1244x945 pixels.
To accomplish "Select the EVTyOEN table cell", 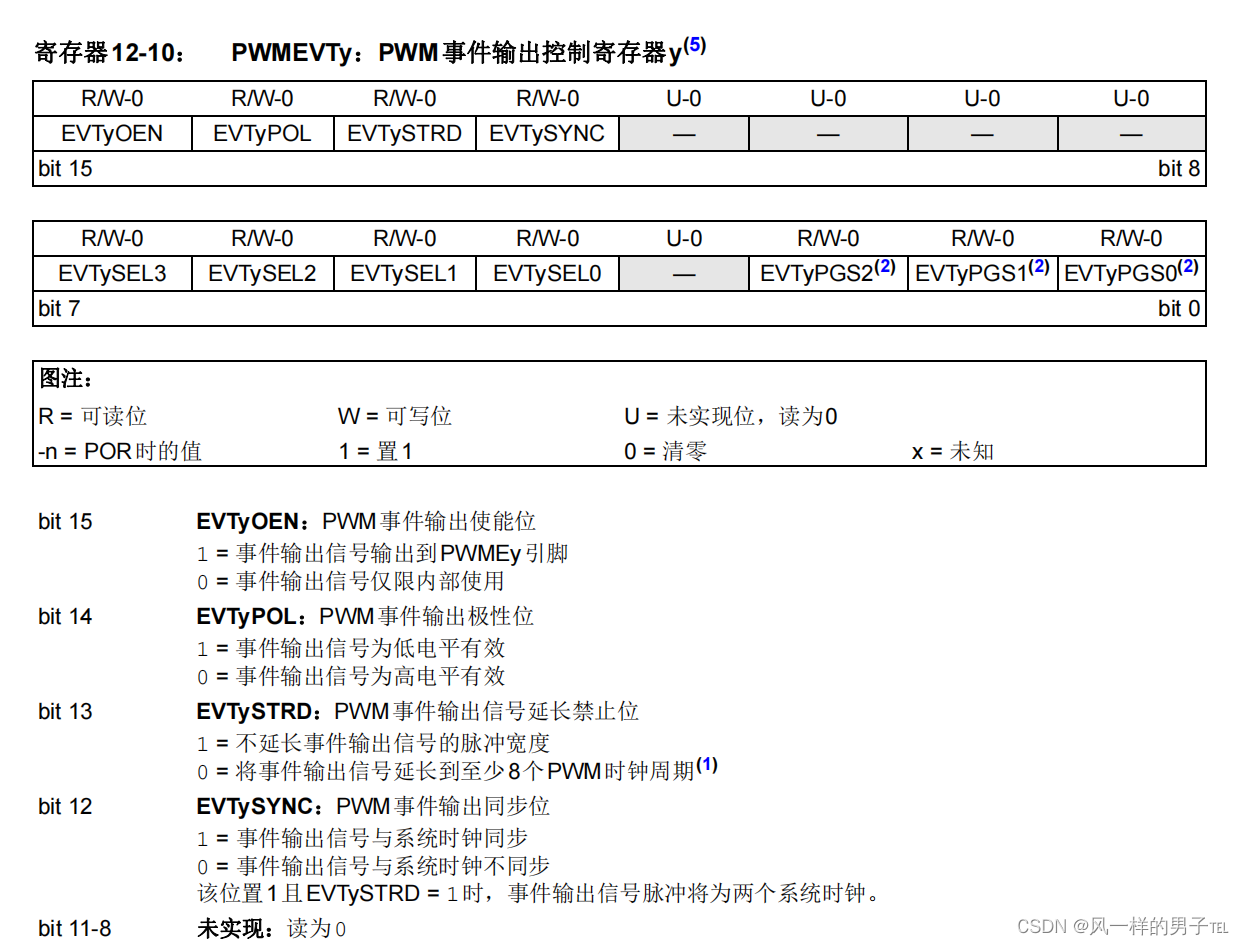I will 112,134.
